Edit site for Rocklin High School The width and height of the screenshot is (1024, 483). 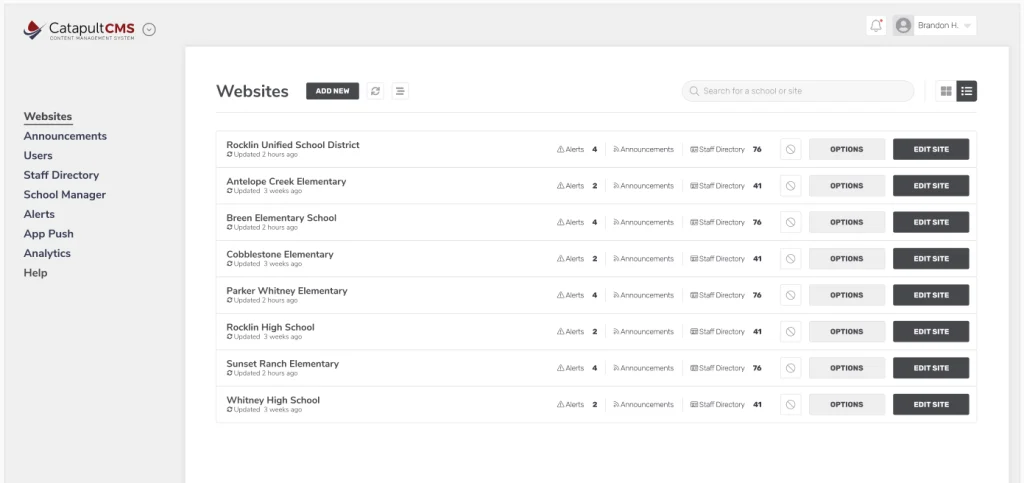point(931,332)
